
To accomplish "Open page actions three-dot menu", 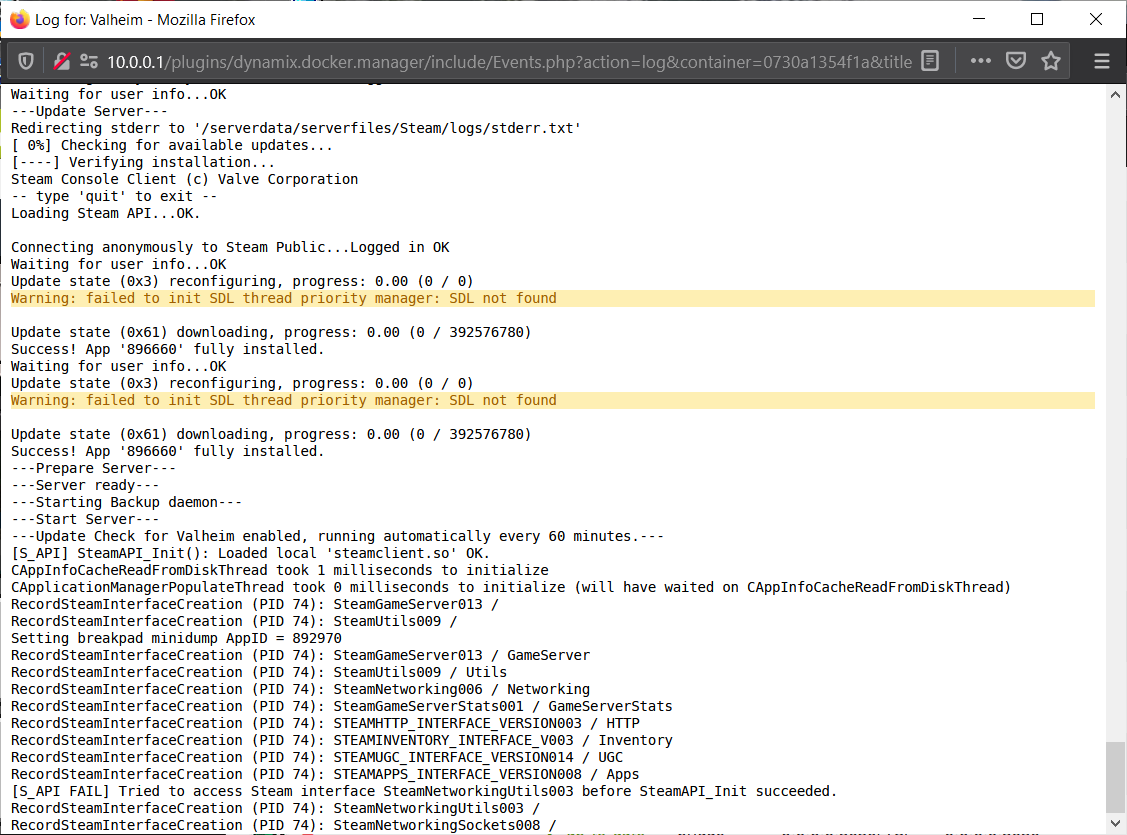I will (x=980, y=61).
